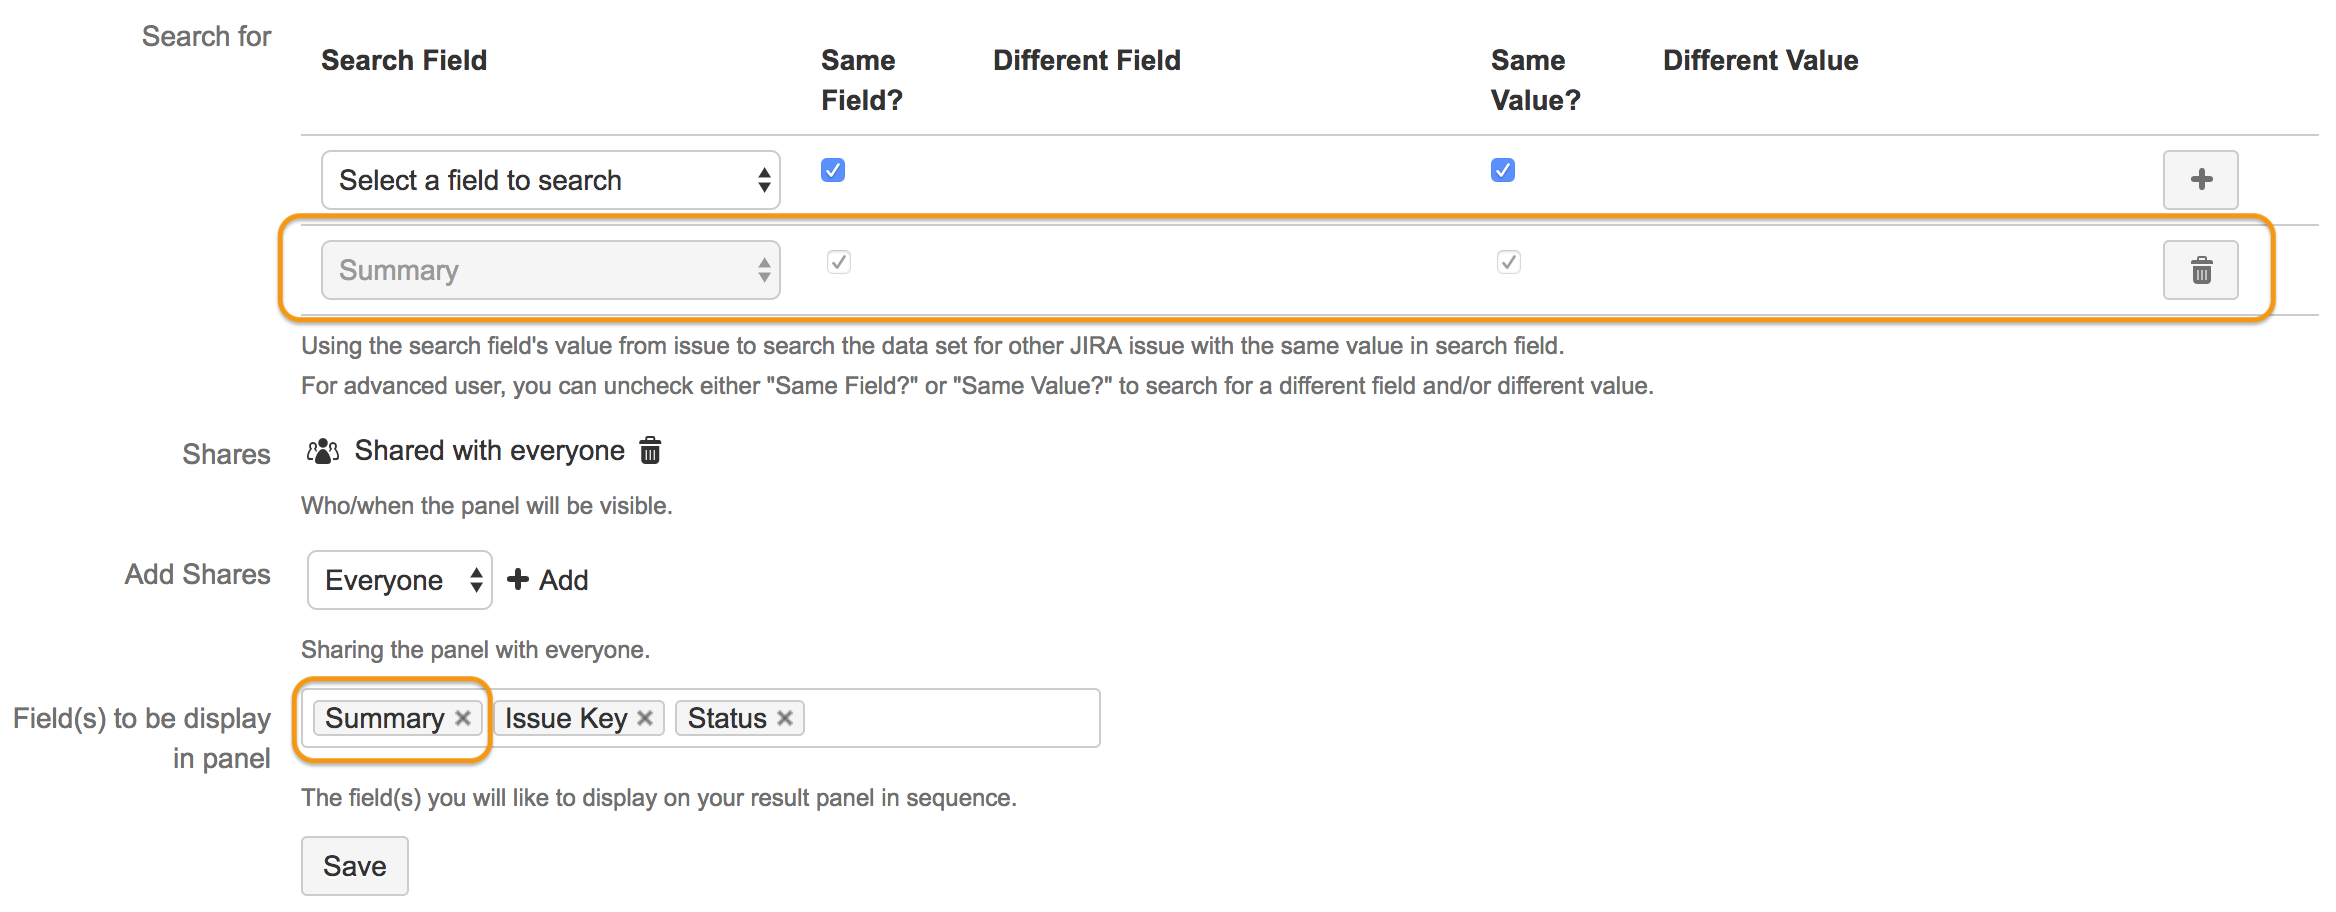
Task: Remove the Summary display field tag
Action: click(x=463, y=717)
